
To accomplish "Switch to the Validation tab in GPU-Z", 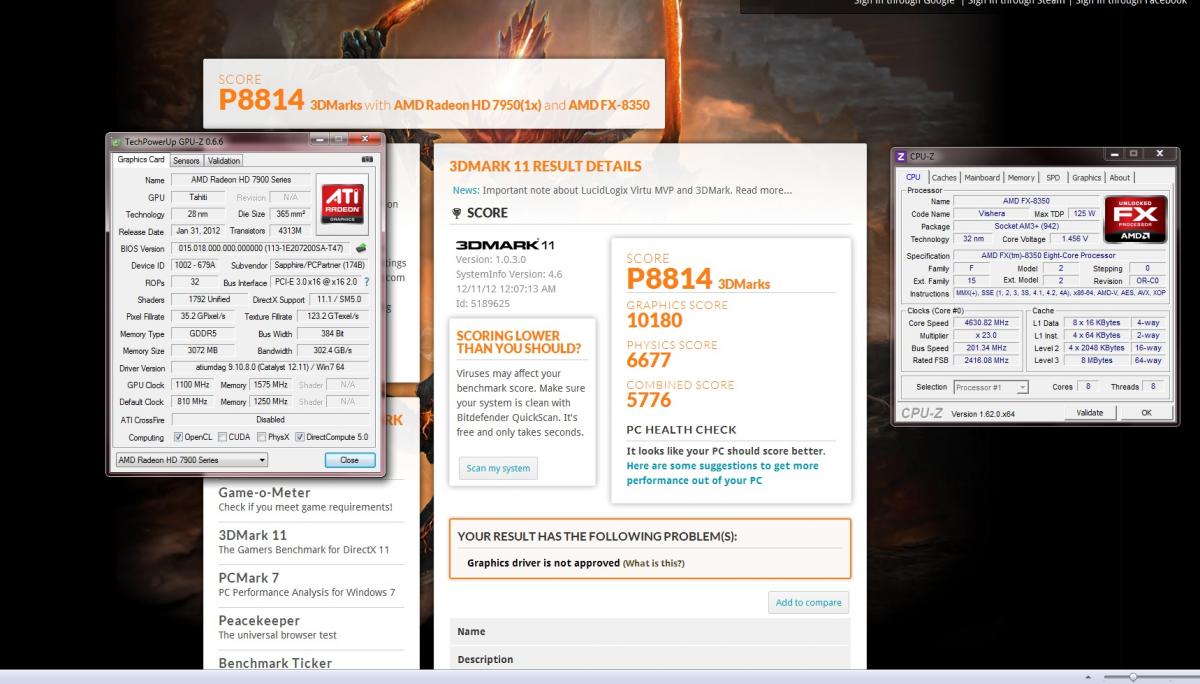I will pos(224,160).
